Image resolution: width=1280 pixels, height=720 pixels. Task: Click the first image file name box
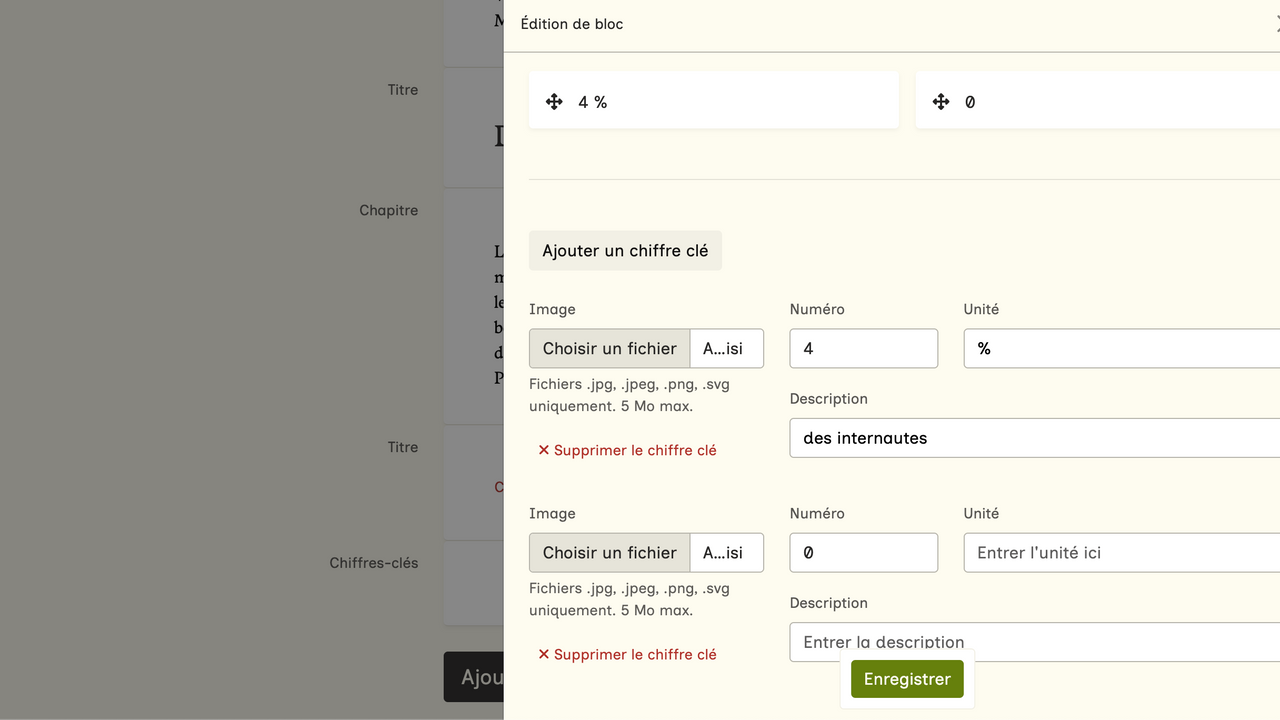click(x=727, y=349)
